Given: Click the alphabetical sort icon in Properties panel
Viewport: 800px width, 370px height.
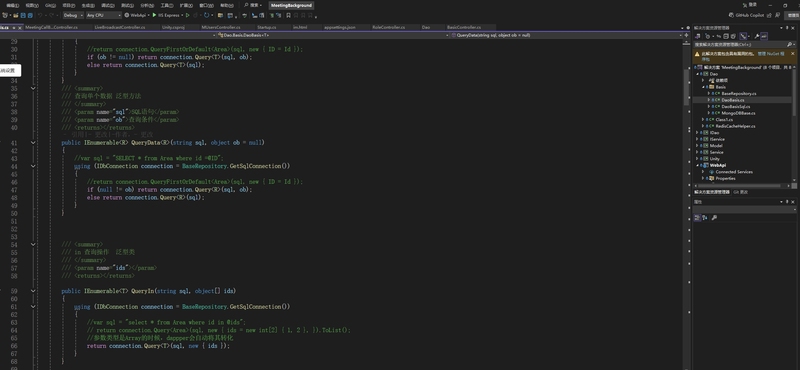Looking at the screenshot, I should point(705,217).
